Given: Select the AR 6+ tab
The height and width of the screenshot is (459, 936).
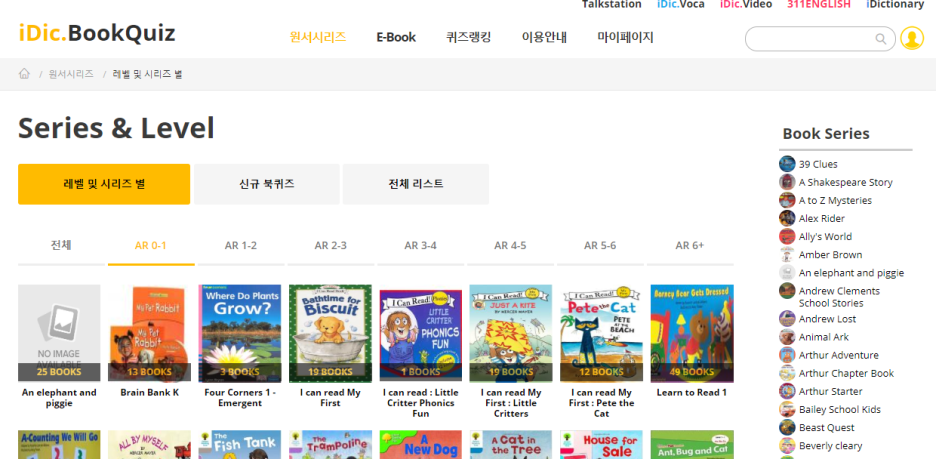Looking at the screenshot, I should (x=690, y=245).
